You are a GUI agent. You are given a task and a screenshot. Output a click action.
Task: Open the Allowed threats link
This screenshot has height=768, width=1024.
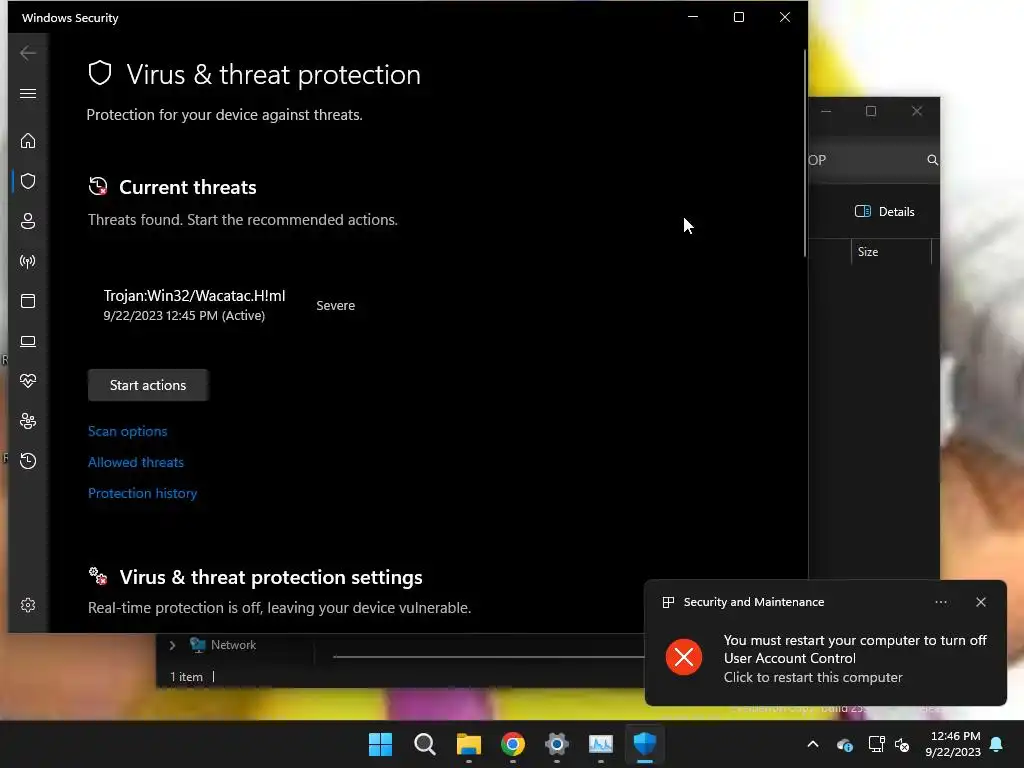click(x=136, y=462)
